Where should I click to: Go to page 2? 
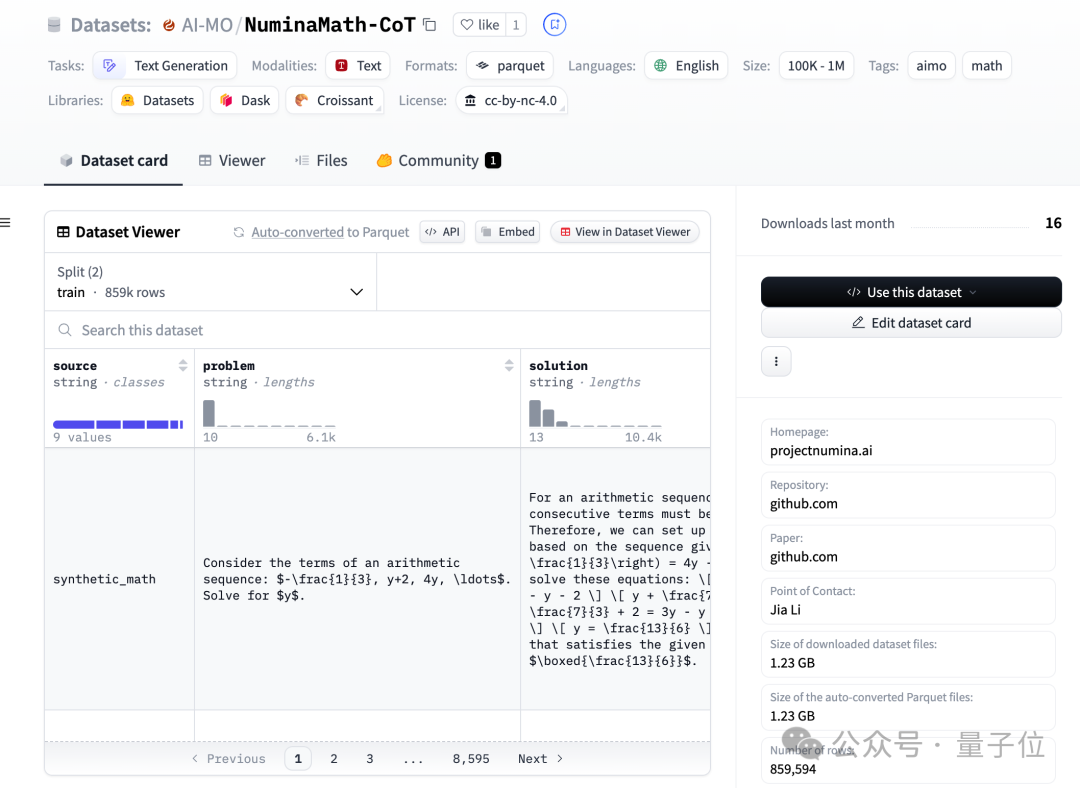[334, 758]
